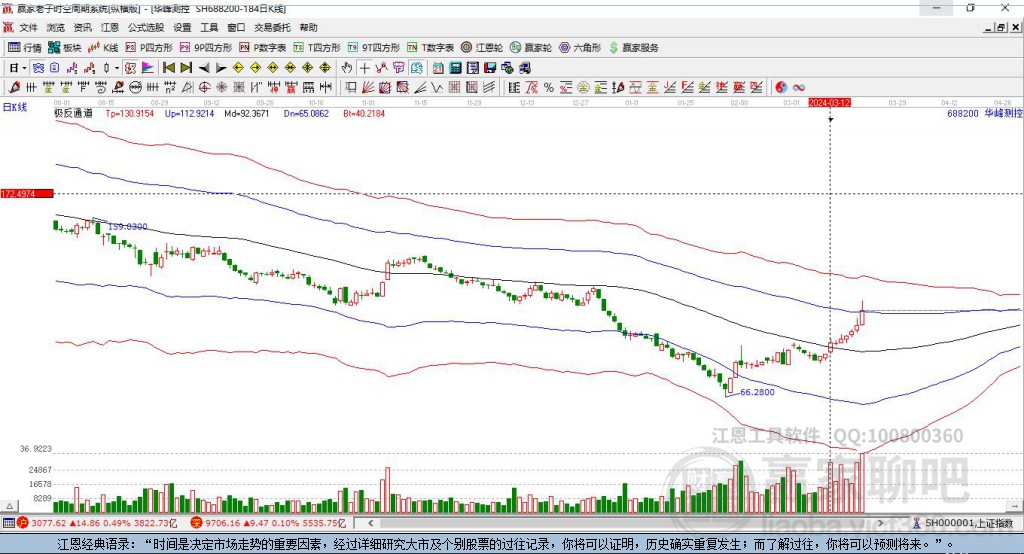Select the pen drawing tool in bottom toolbar
The height and width of the screenshot is (554, 1024).
(14, 88)
